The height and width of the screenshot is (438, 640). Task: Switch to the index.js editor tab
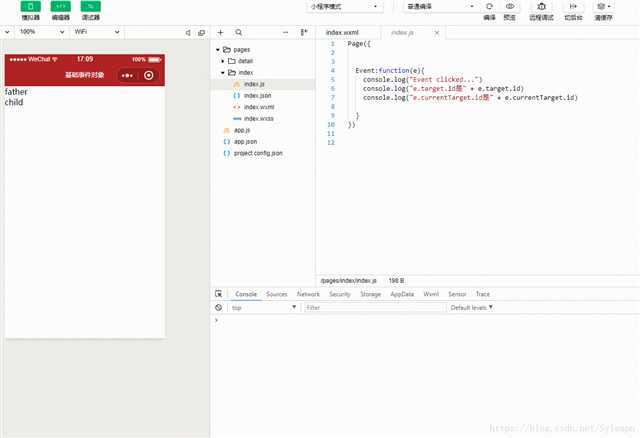(x=402, y=33)
